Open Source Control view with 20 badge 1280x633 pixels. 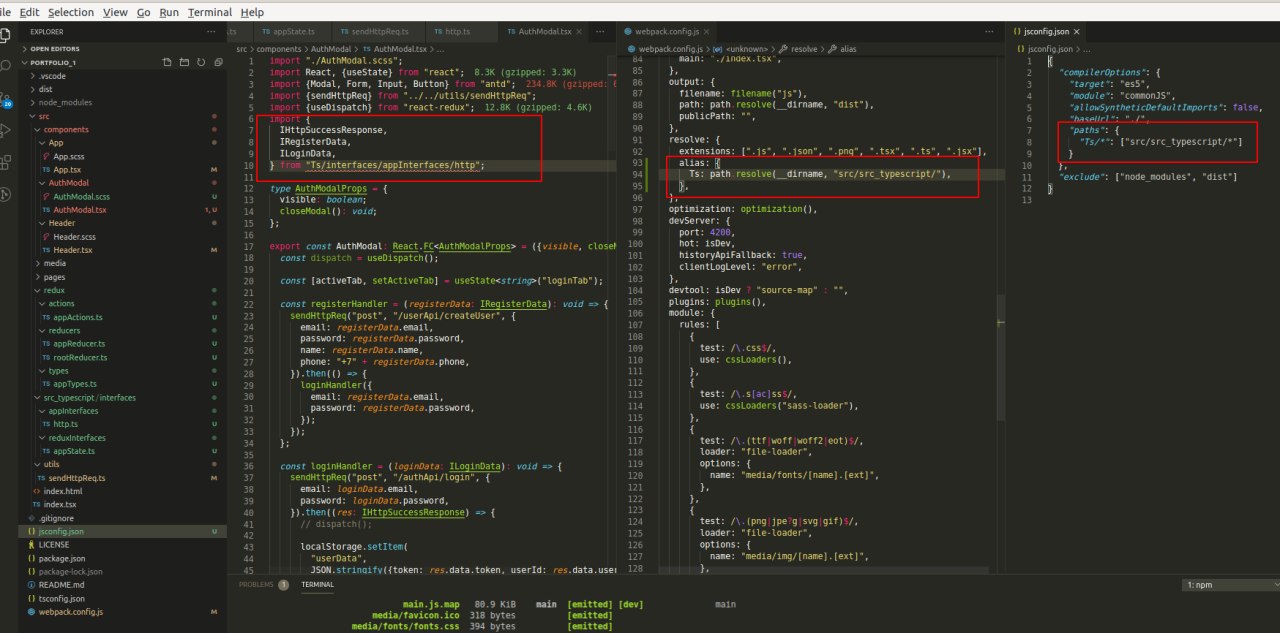point(7,98)
